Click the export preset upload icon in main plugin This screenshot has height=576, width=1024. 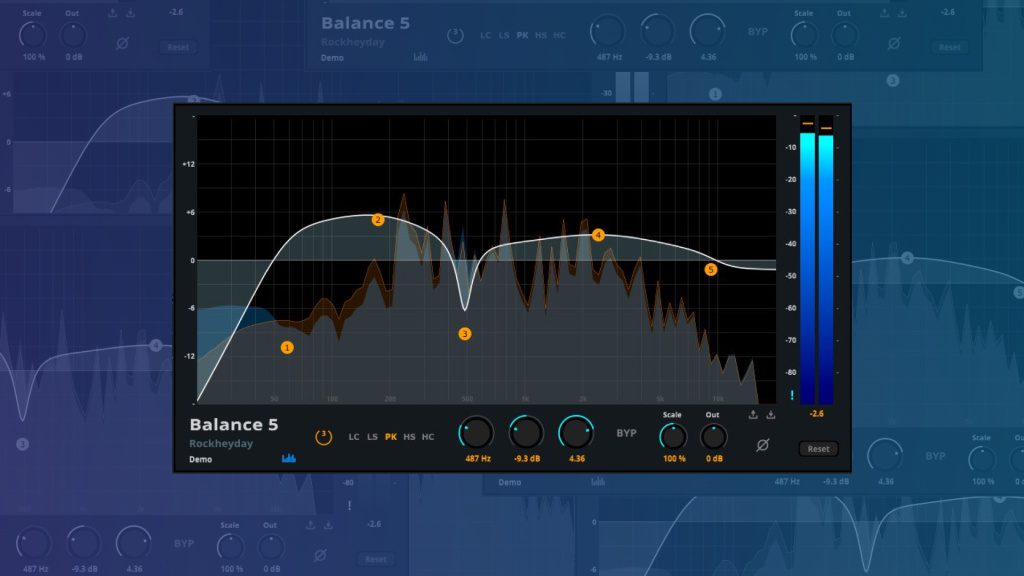pyautogui.click(x=753, y=415)
